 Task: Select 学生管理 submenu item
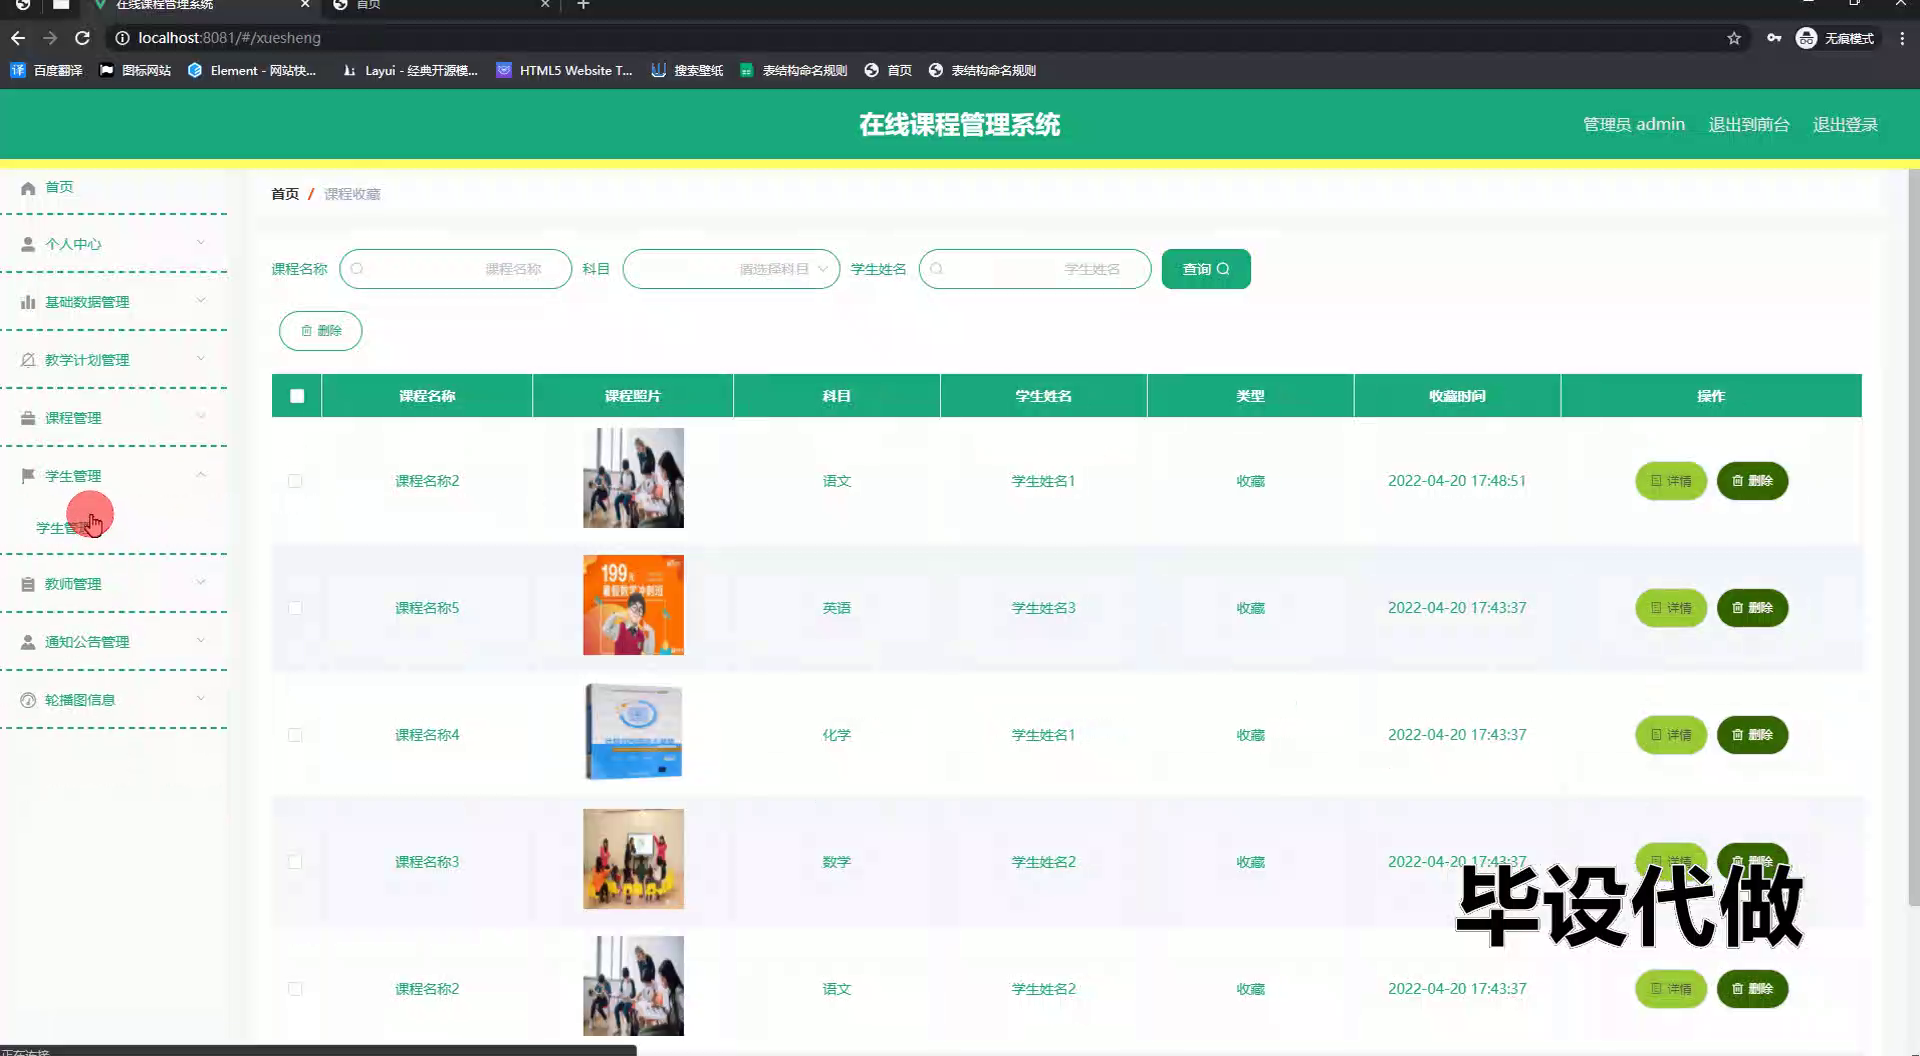pyautogui.click(x=64, y=528)
